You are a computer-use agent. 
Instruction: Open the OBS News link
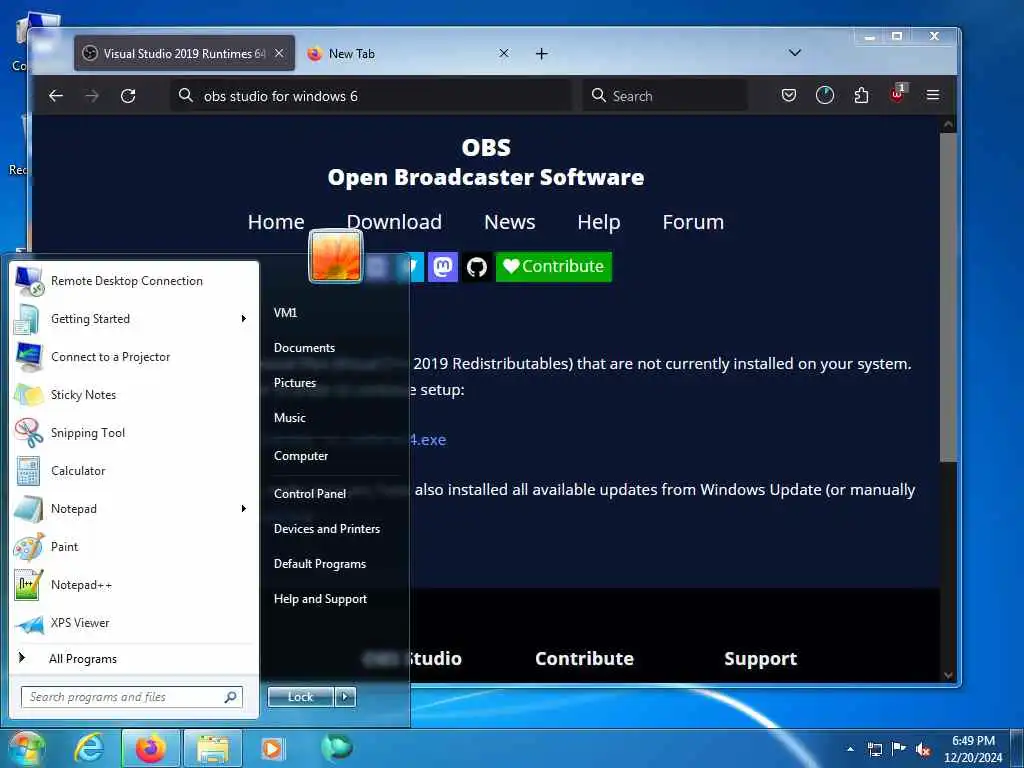pyautogui.click(x=509, y=222)
